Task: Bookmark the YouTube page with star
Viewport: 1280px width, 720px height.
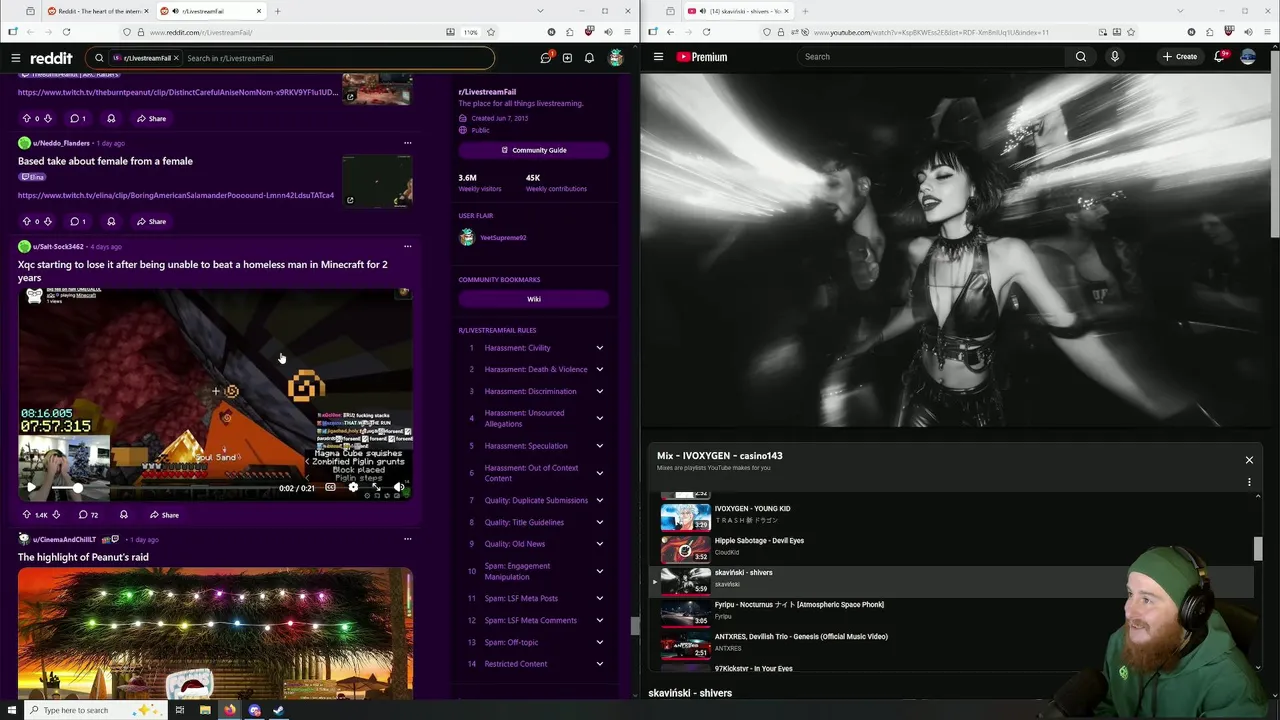Action: pos(1131,32)
